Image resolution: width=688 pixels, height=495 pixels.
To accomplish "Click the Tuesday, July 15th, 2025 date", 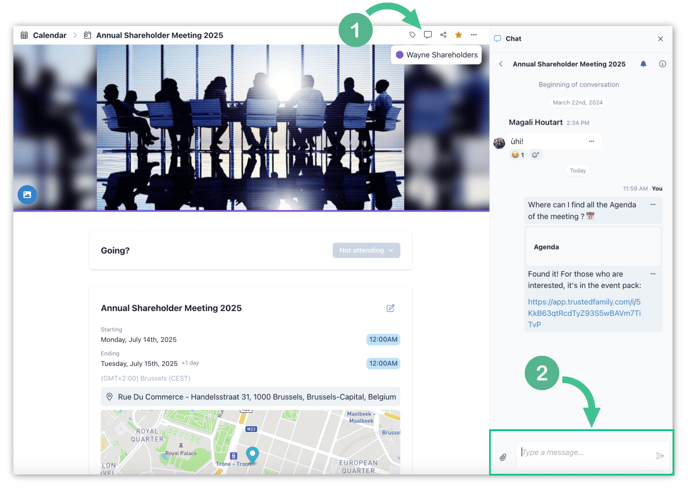I will (139, 363).
